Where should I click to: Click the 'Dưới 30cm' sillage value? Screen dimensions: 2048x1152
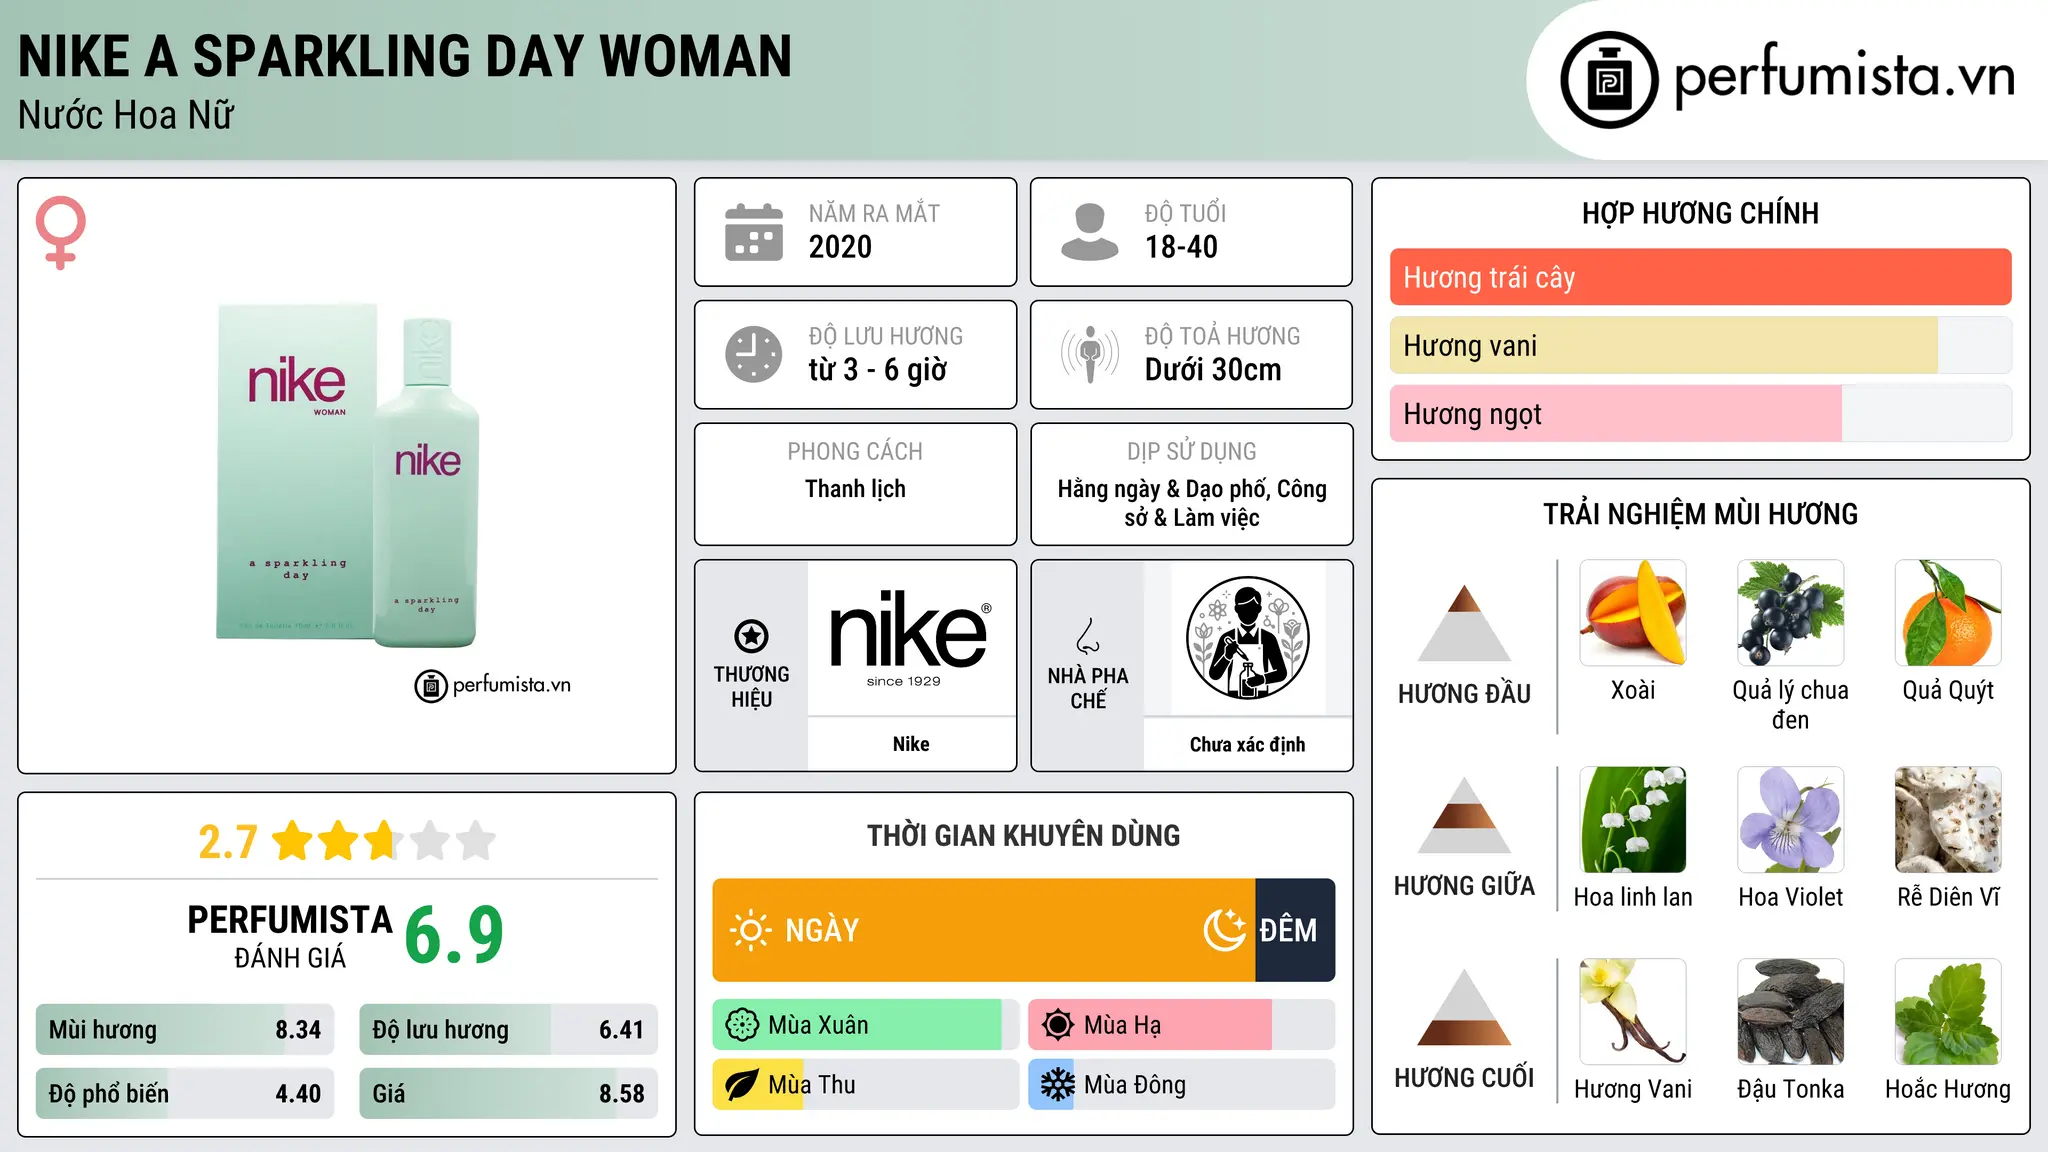tap(1213, 370)
